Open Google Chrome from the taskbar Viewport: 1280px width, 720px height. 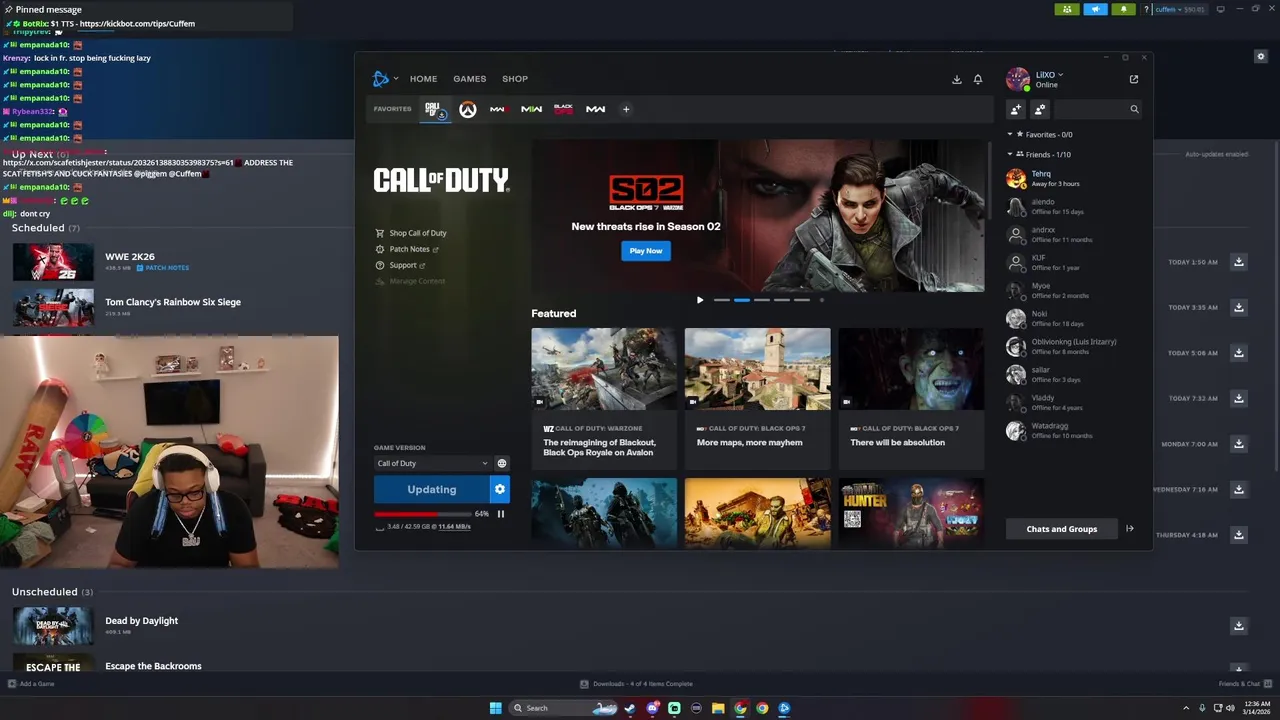pyautogui.click(x=762, y=708)
